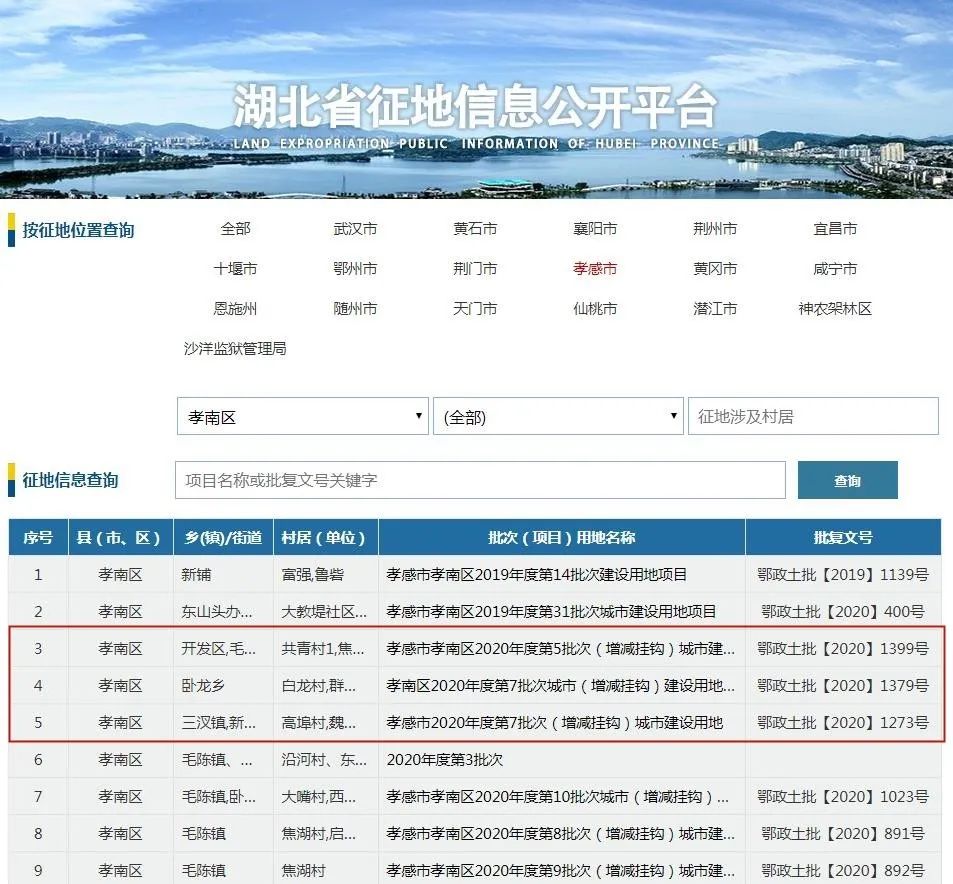953x884 pixels.
Task: Open the township dropdown arrow
Action: coord(672,416)
